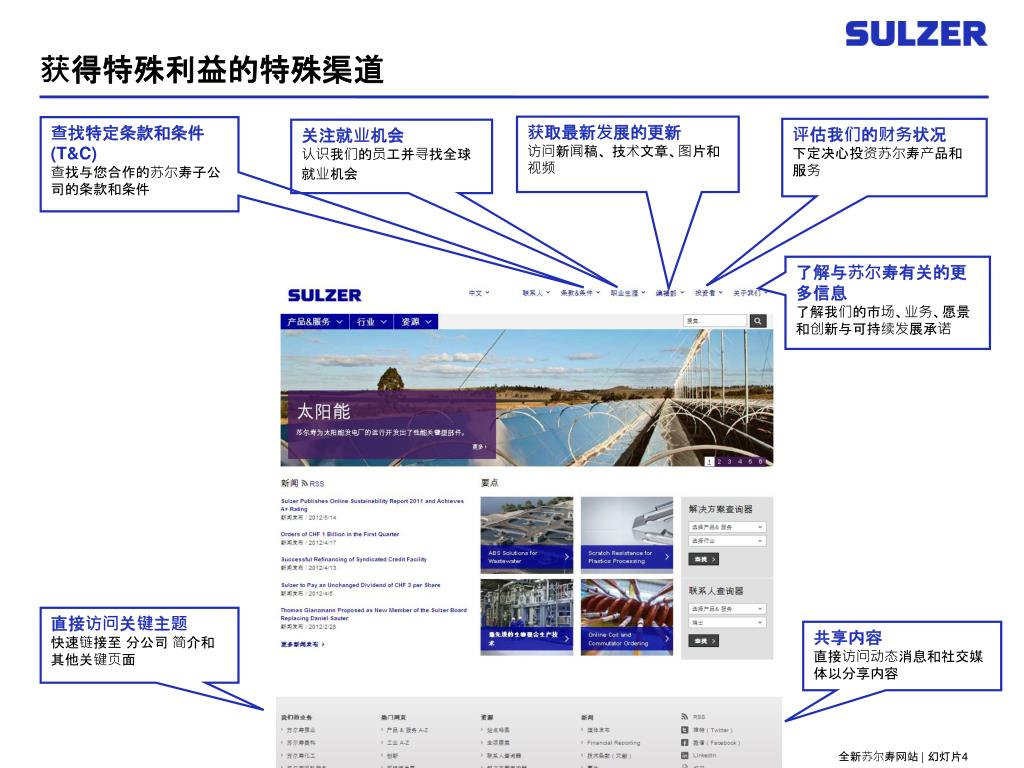Open the Facebook icon in the footer
The image size is (1024, 768).
point(684,743)
